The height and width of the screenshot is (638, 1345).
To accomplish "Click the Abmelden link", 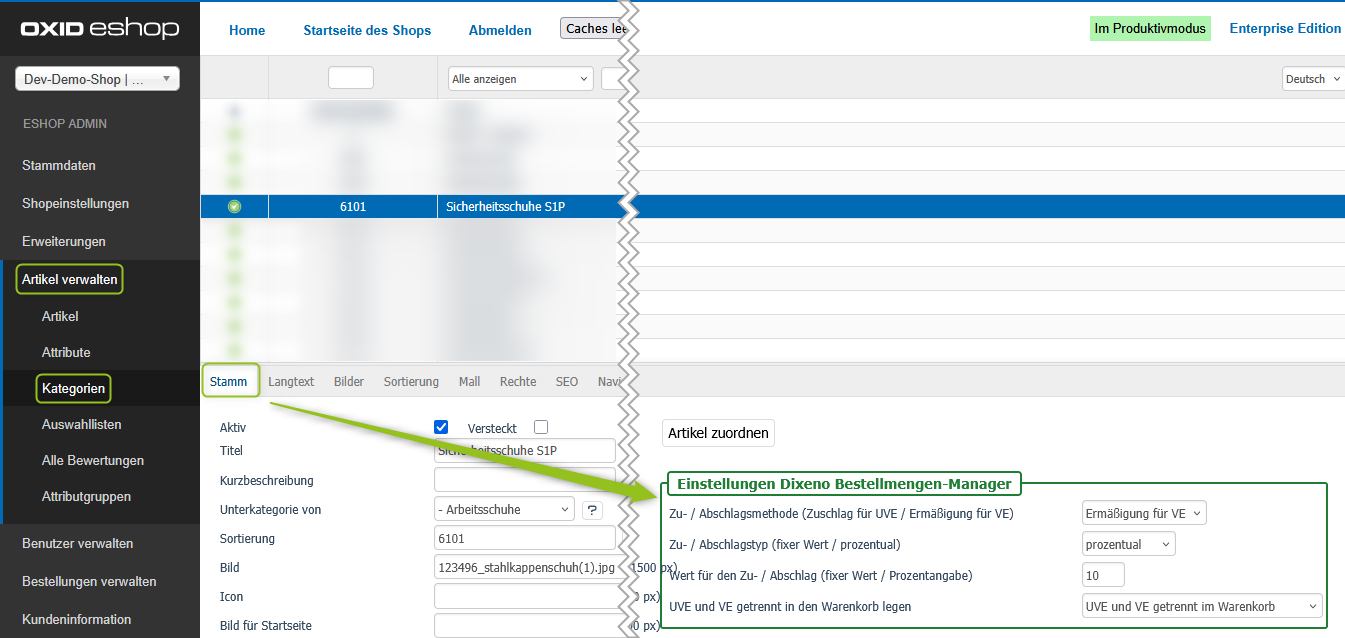I will pos(500,30).
